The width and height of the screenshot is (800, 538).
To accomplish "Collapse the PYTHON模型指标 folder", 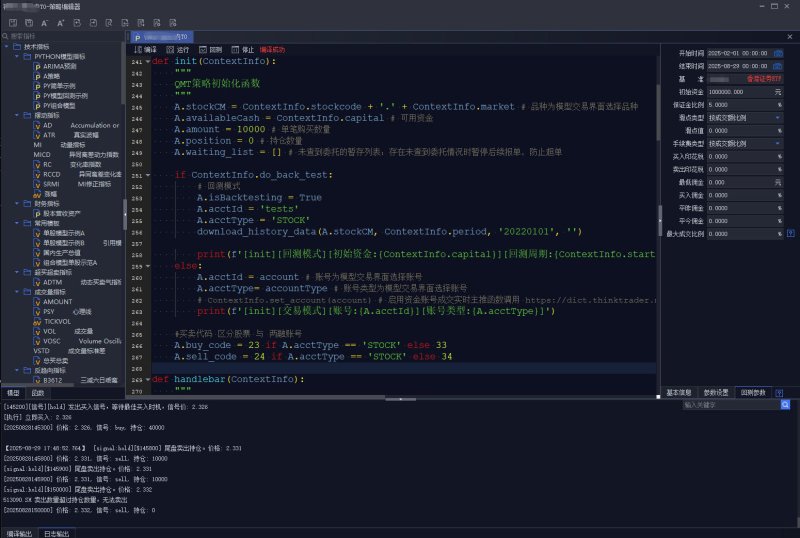I will coord(17,56).
